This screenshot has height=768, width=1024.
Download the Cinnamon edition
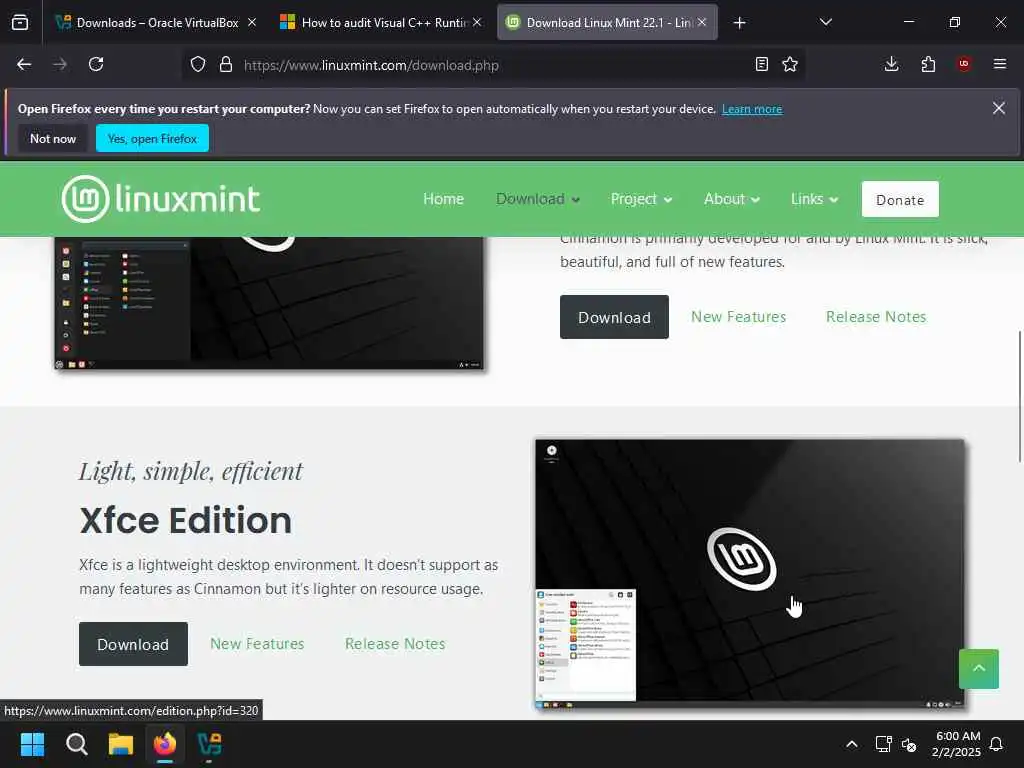[x=614, y=317]
